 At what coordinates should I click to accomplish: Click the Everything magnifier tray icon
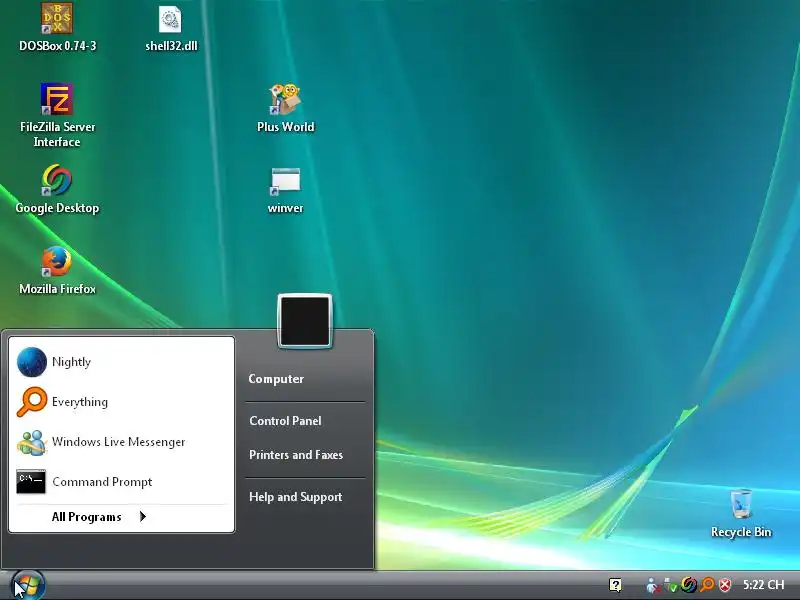coord(707,585)
